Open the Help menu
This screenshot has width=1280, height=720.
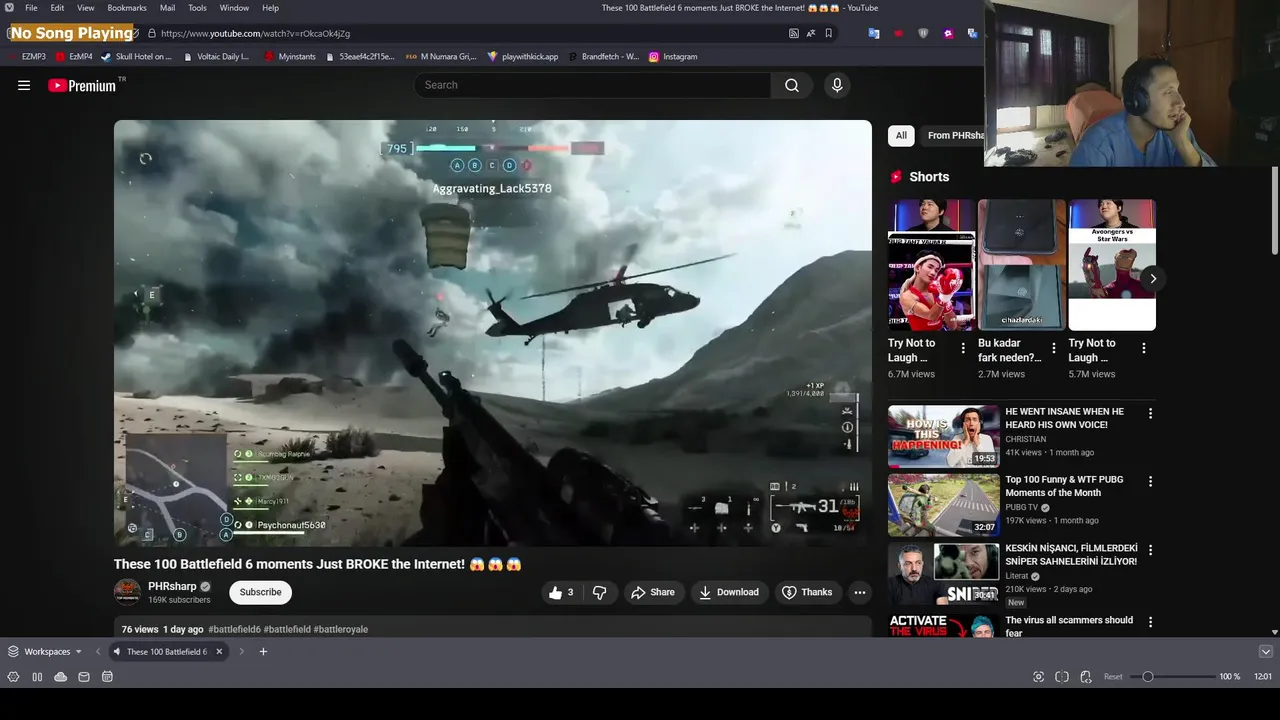pos(270,8)
